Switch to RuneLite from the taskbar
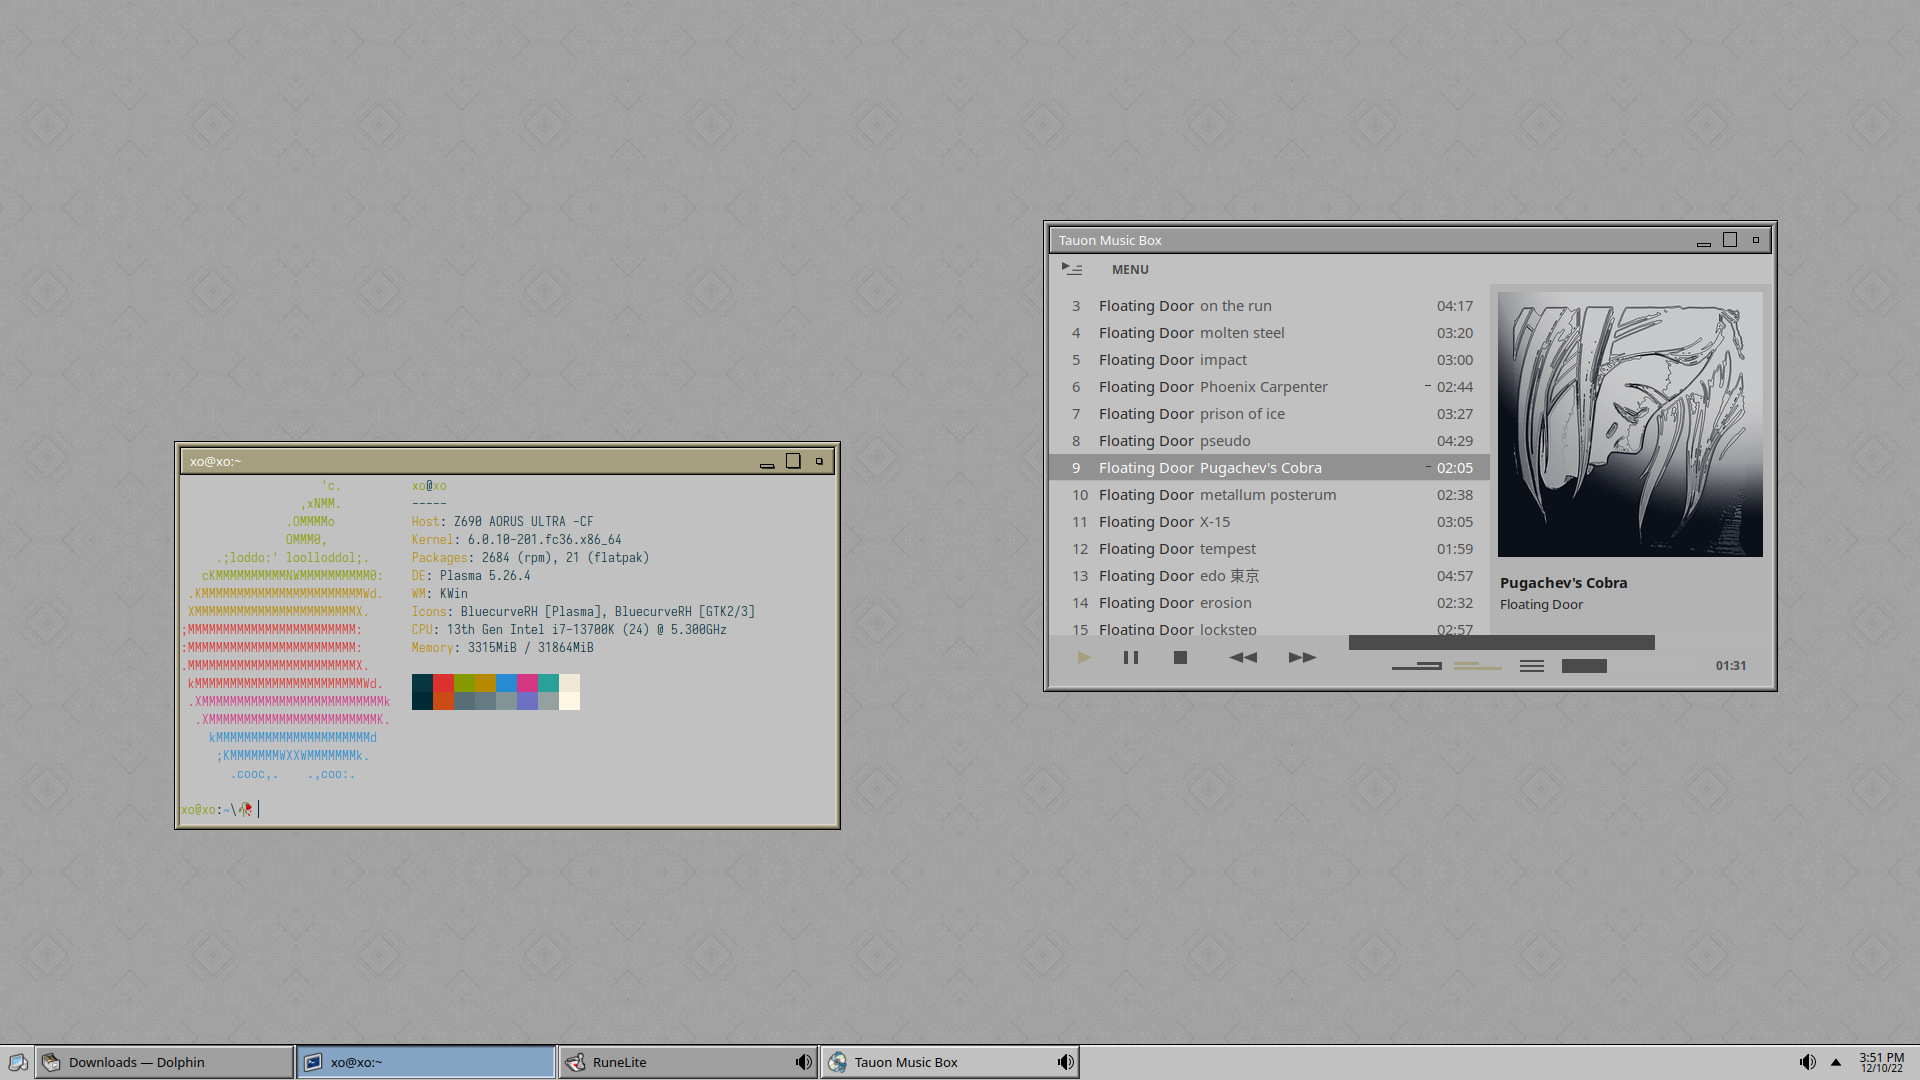Viewport: 1920px width, 1080px height. [688, 1062]
